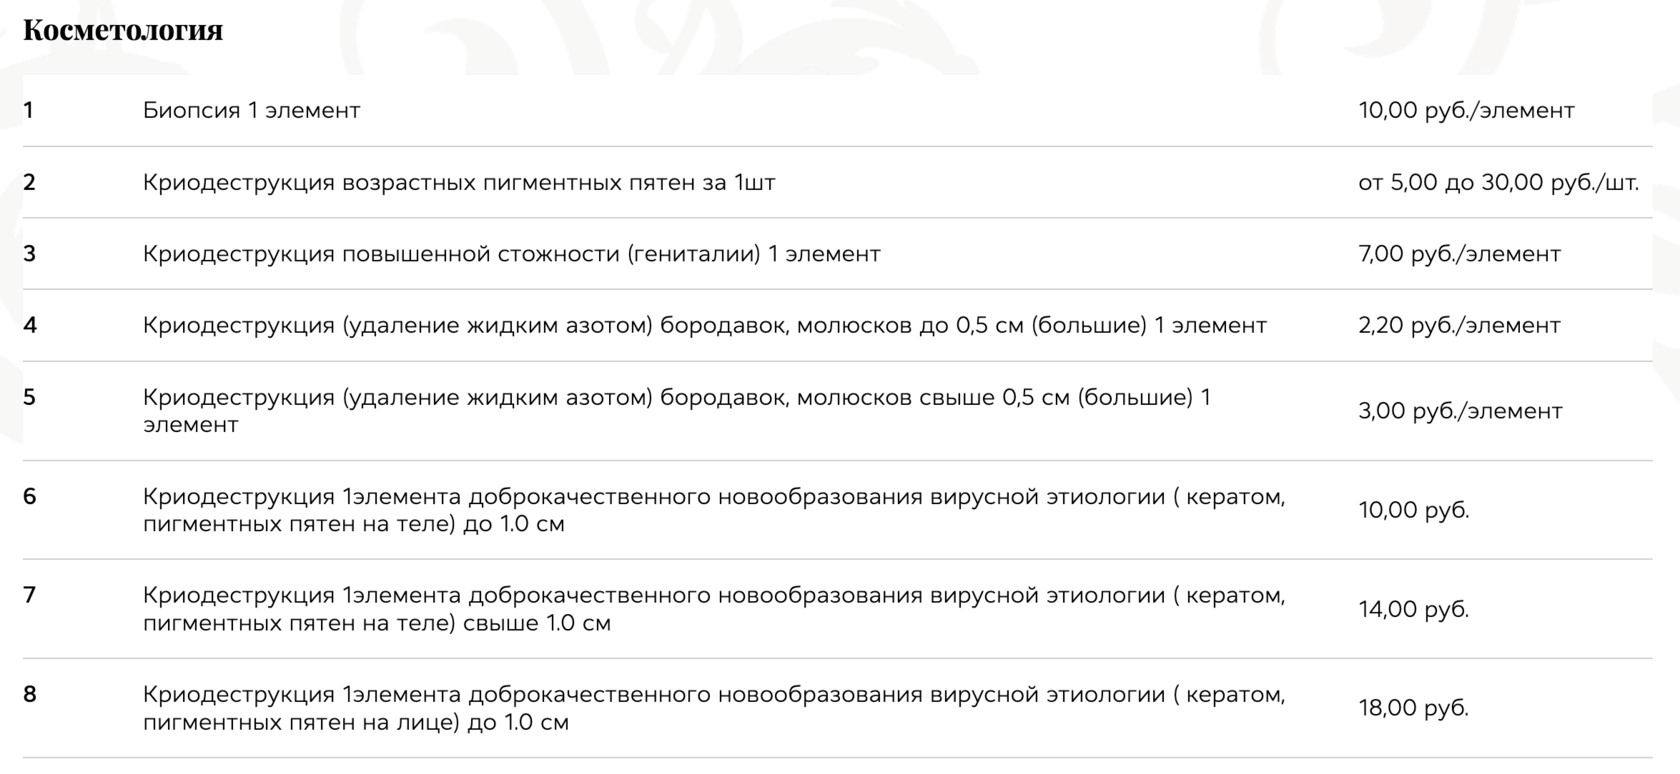Click the price "2,20 руб./элемент"
1680x774 pixels.
1458,326
